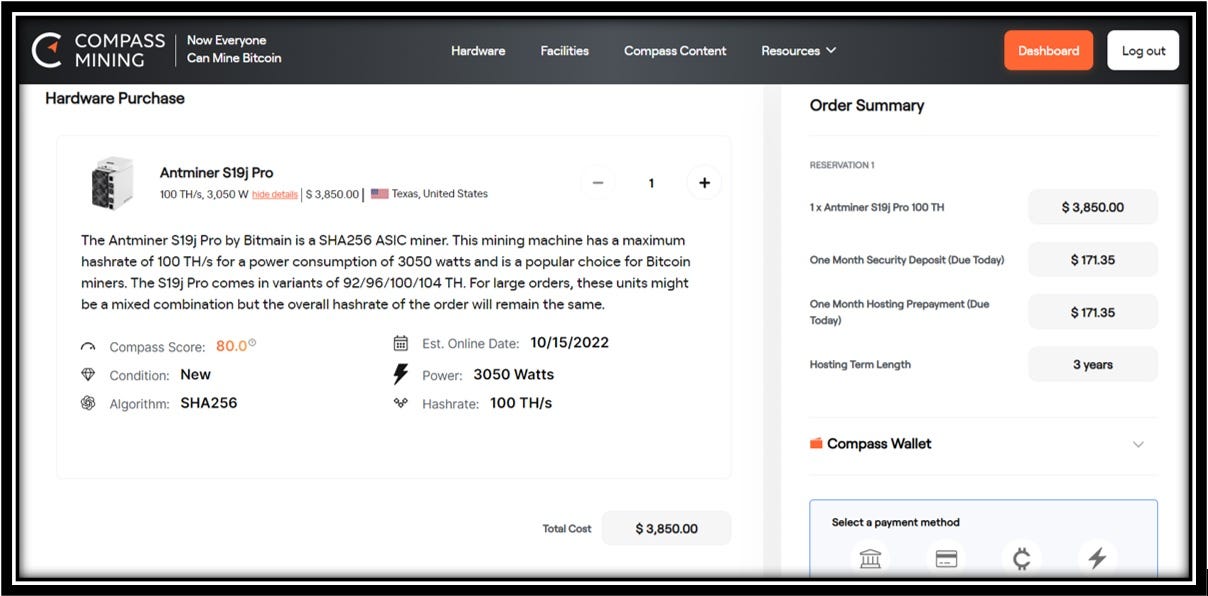Click the Log out button

tap(1143, 51)
